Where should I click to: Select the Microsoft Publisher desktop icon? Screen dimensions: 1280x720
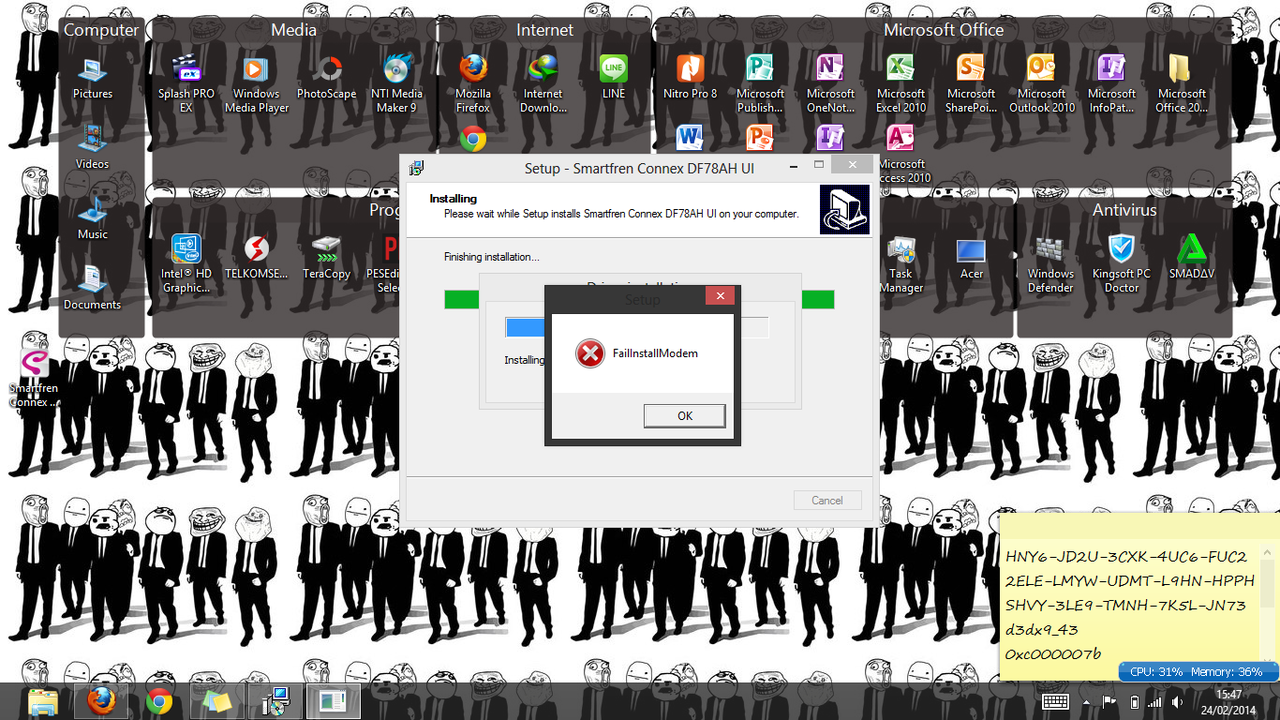tap(760, 84)
